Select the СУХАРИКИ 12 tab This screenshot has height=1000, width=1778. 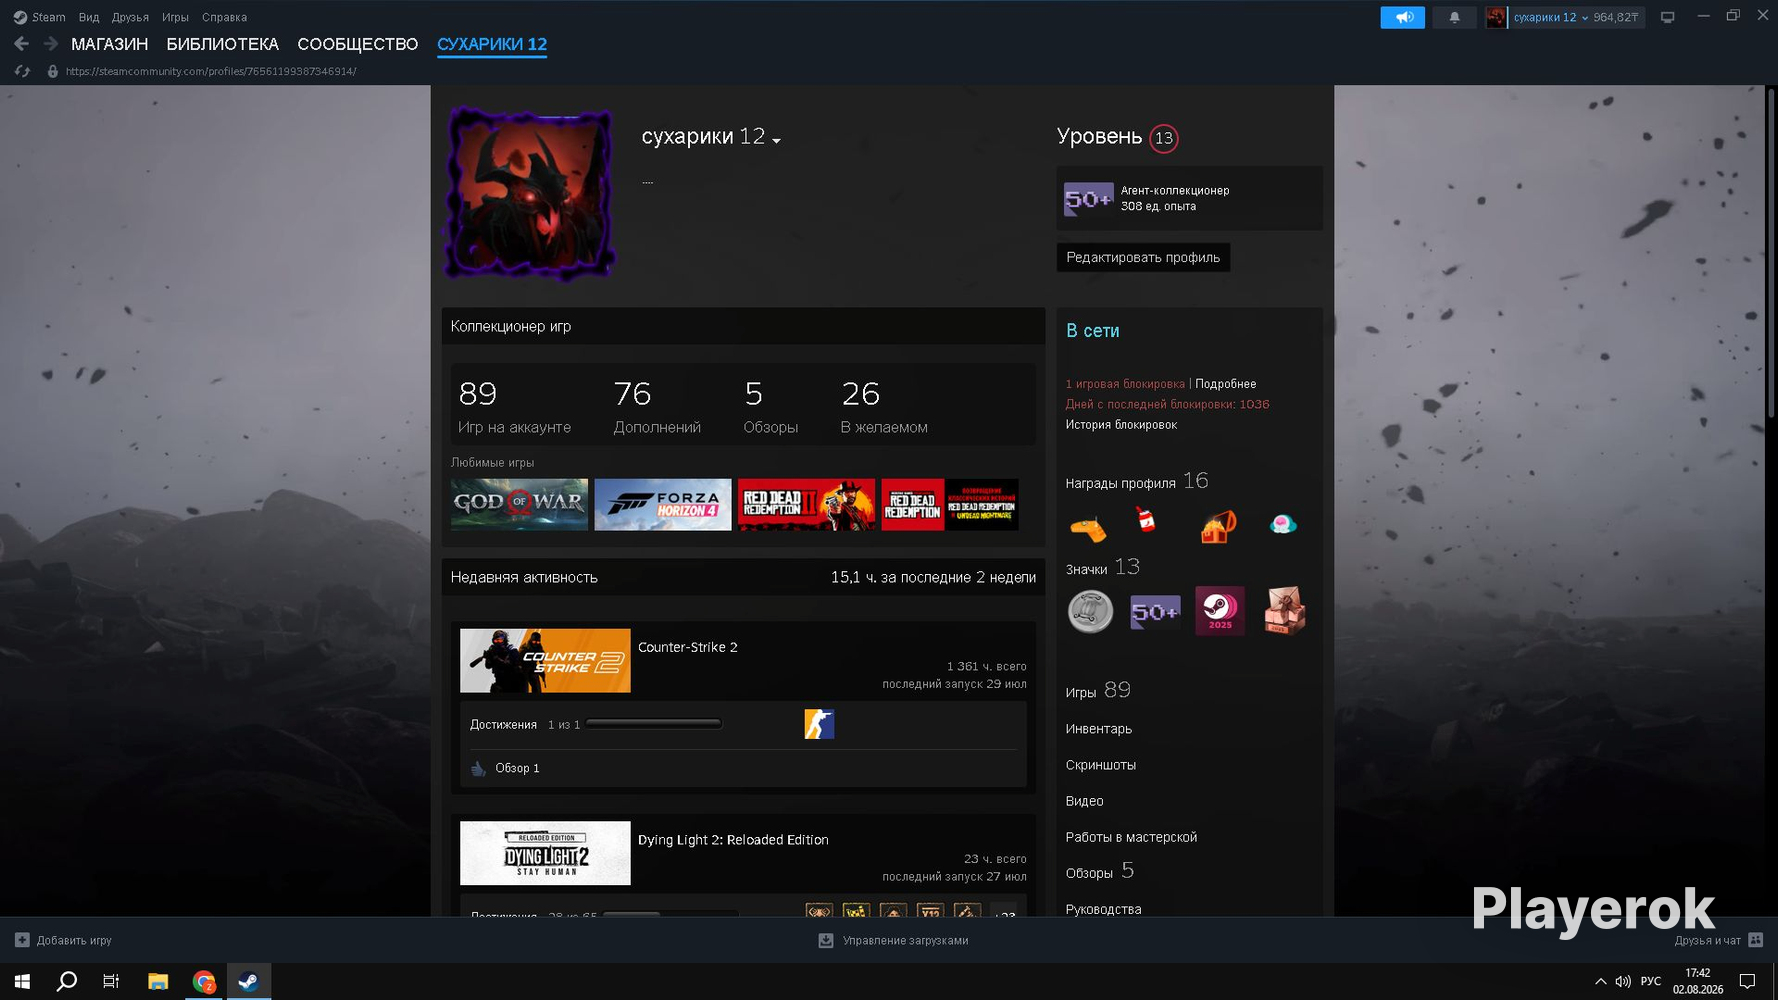(492, 44)
